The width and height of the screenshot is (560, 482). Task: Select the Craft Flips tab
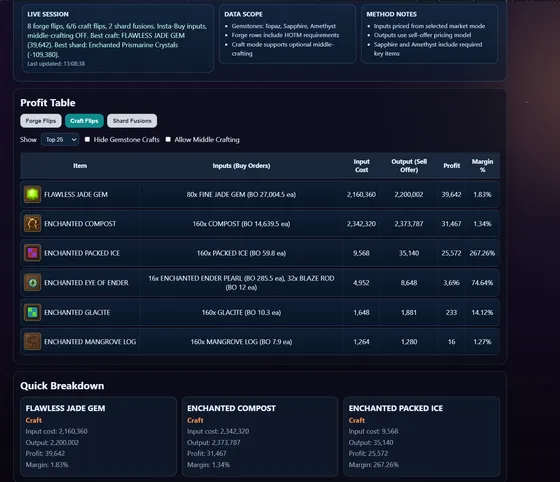tap(84, 121)
